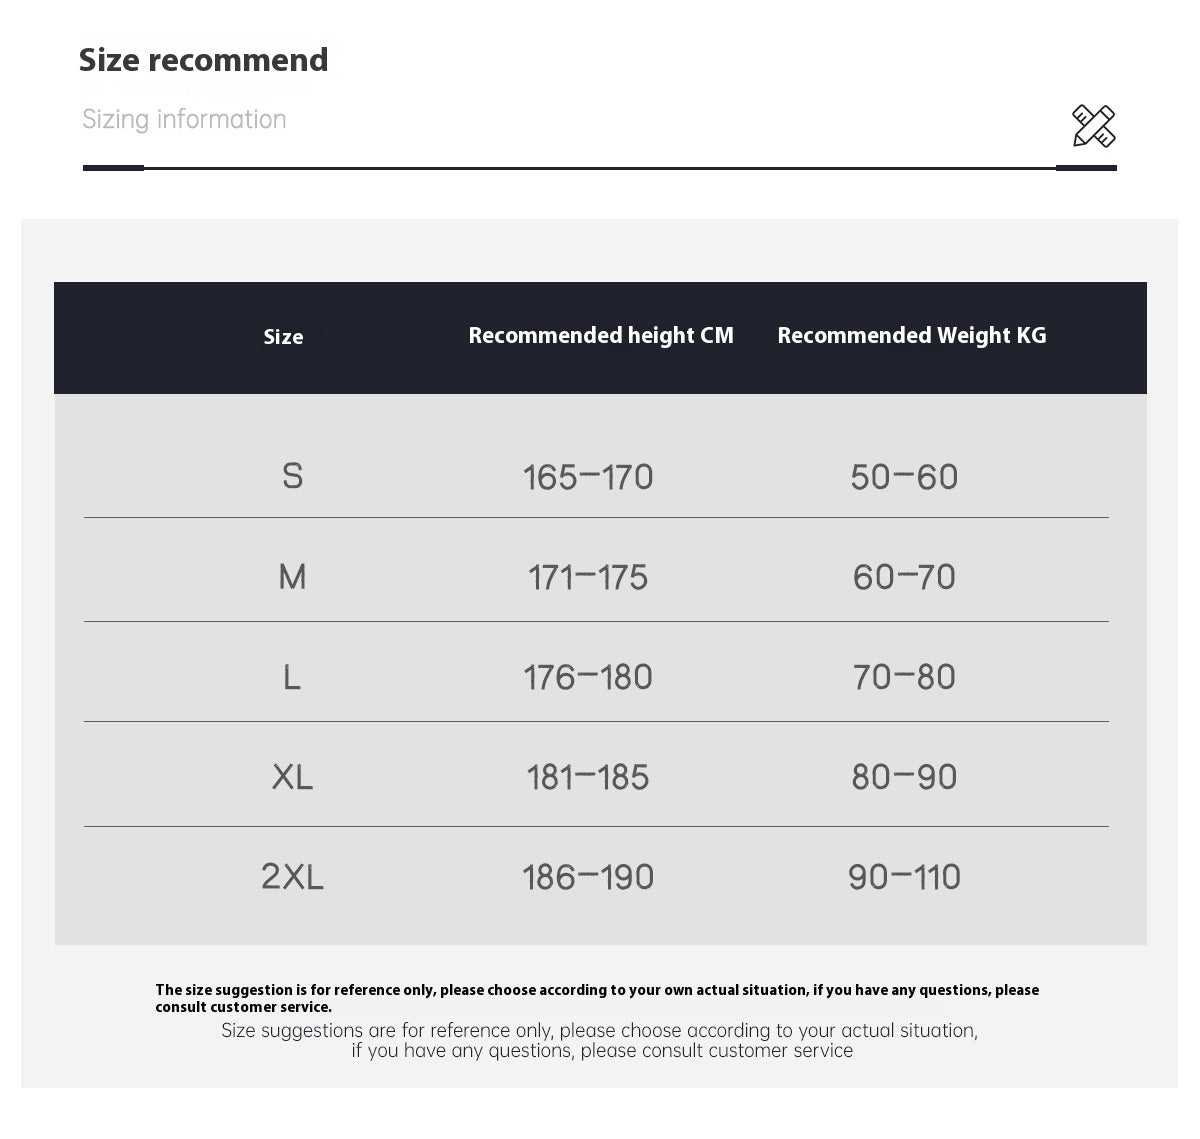Choose the XL size row label

(x=292, y=777)
